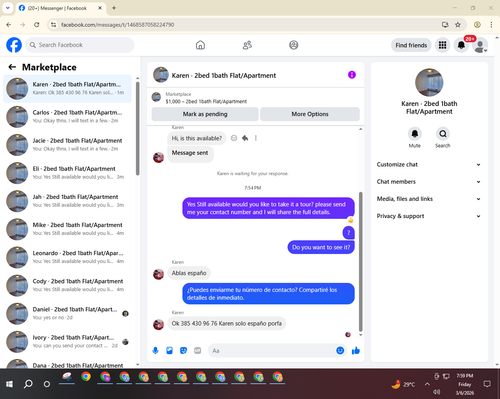
Task: Open Karen conversation header title
Action: (224, 76)
